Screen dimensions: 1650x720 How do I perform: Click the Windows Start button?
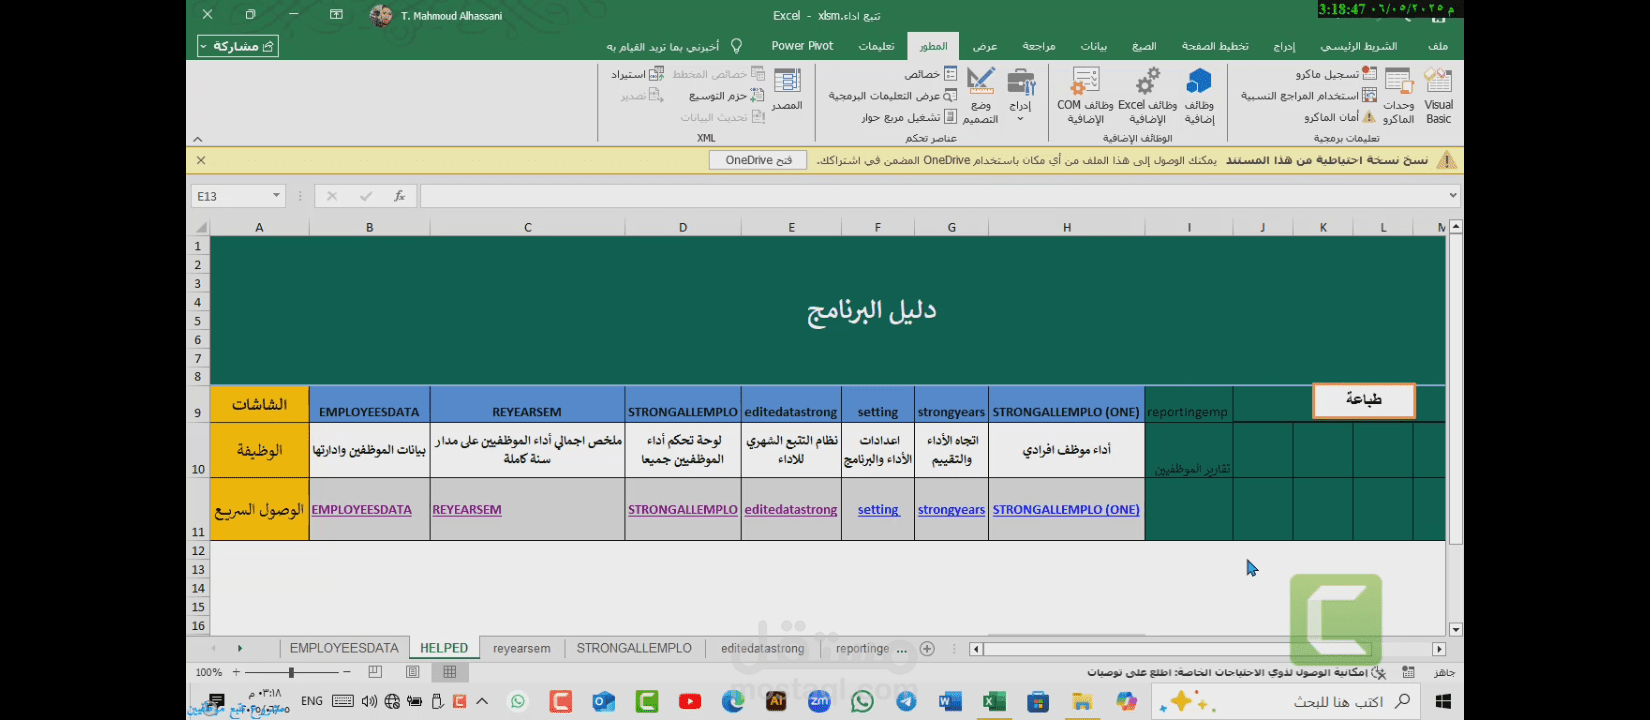click(x=1443, y=702)
